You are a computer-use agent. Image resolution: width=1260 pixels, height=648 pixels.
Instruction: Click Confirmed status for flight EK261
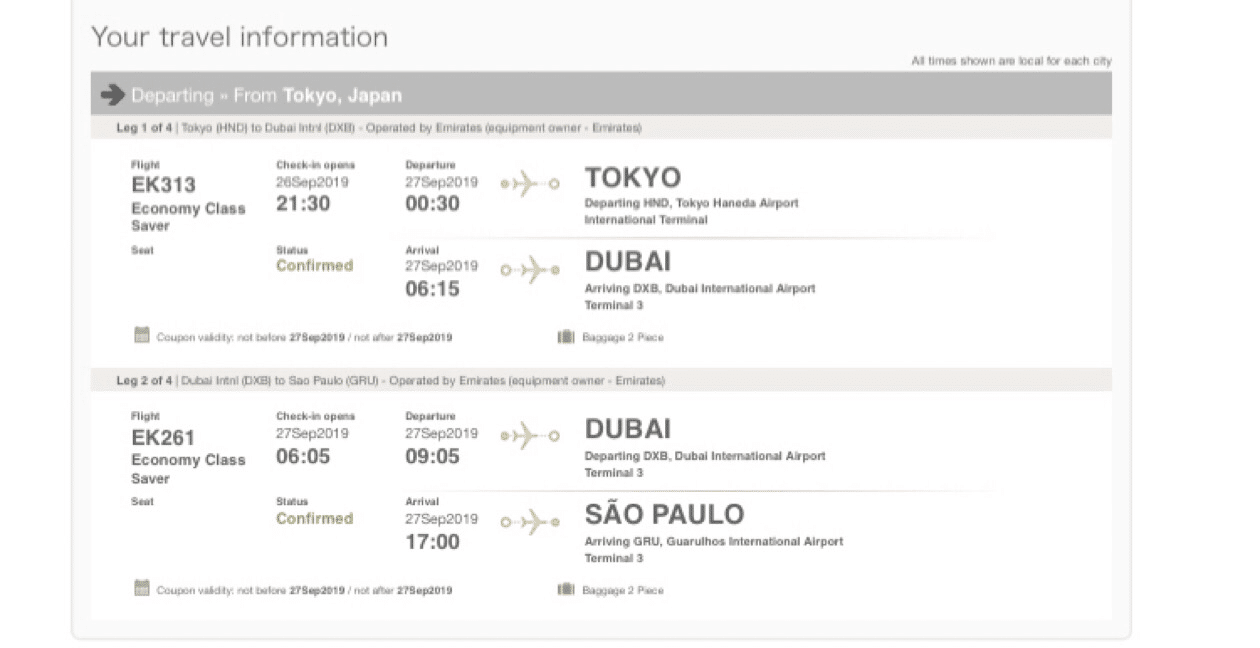point(315,519)
